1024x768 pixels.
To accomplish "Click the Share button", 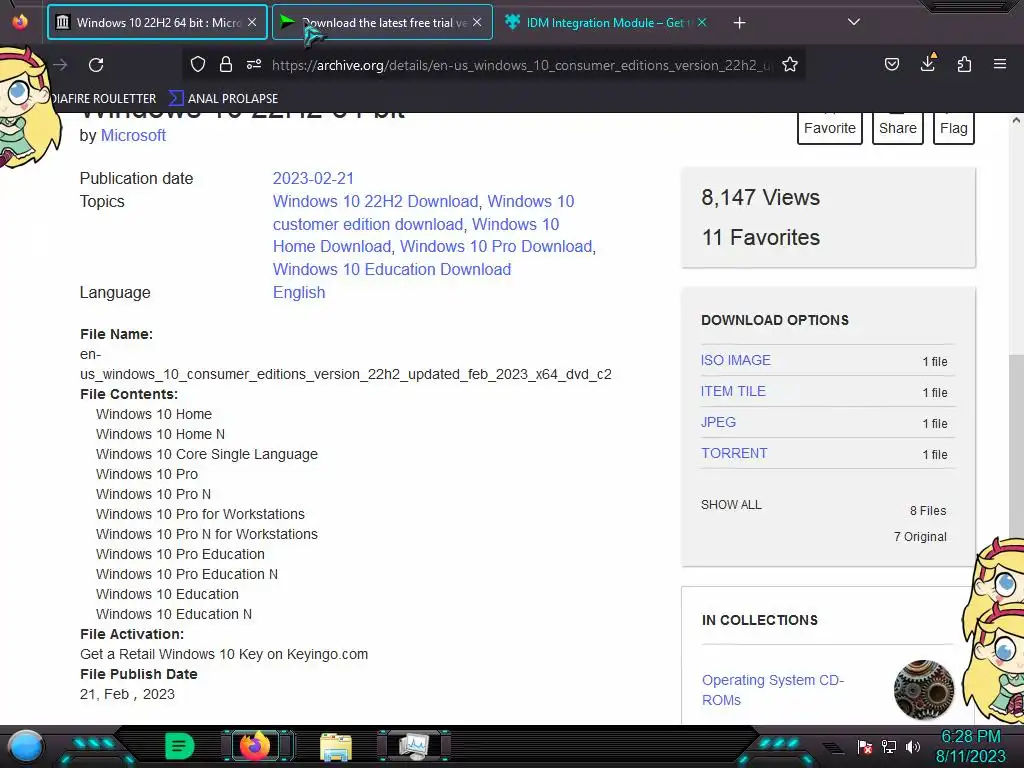I will click(x=897, y=127).
